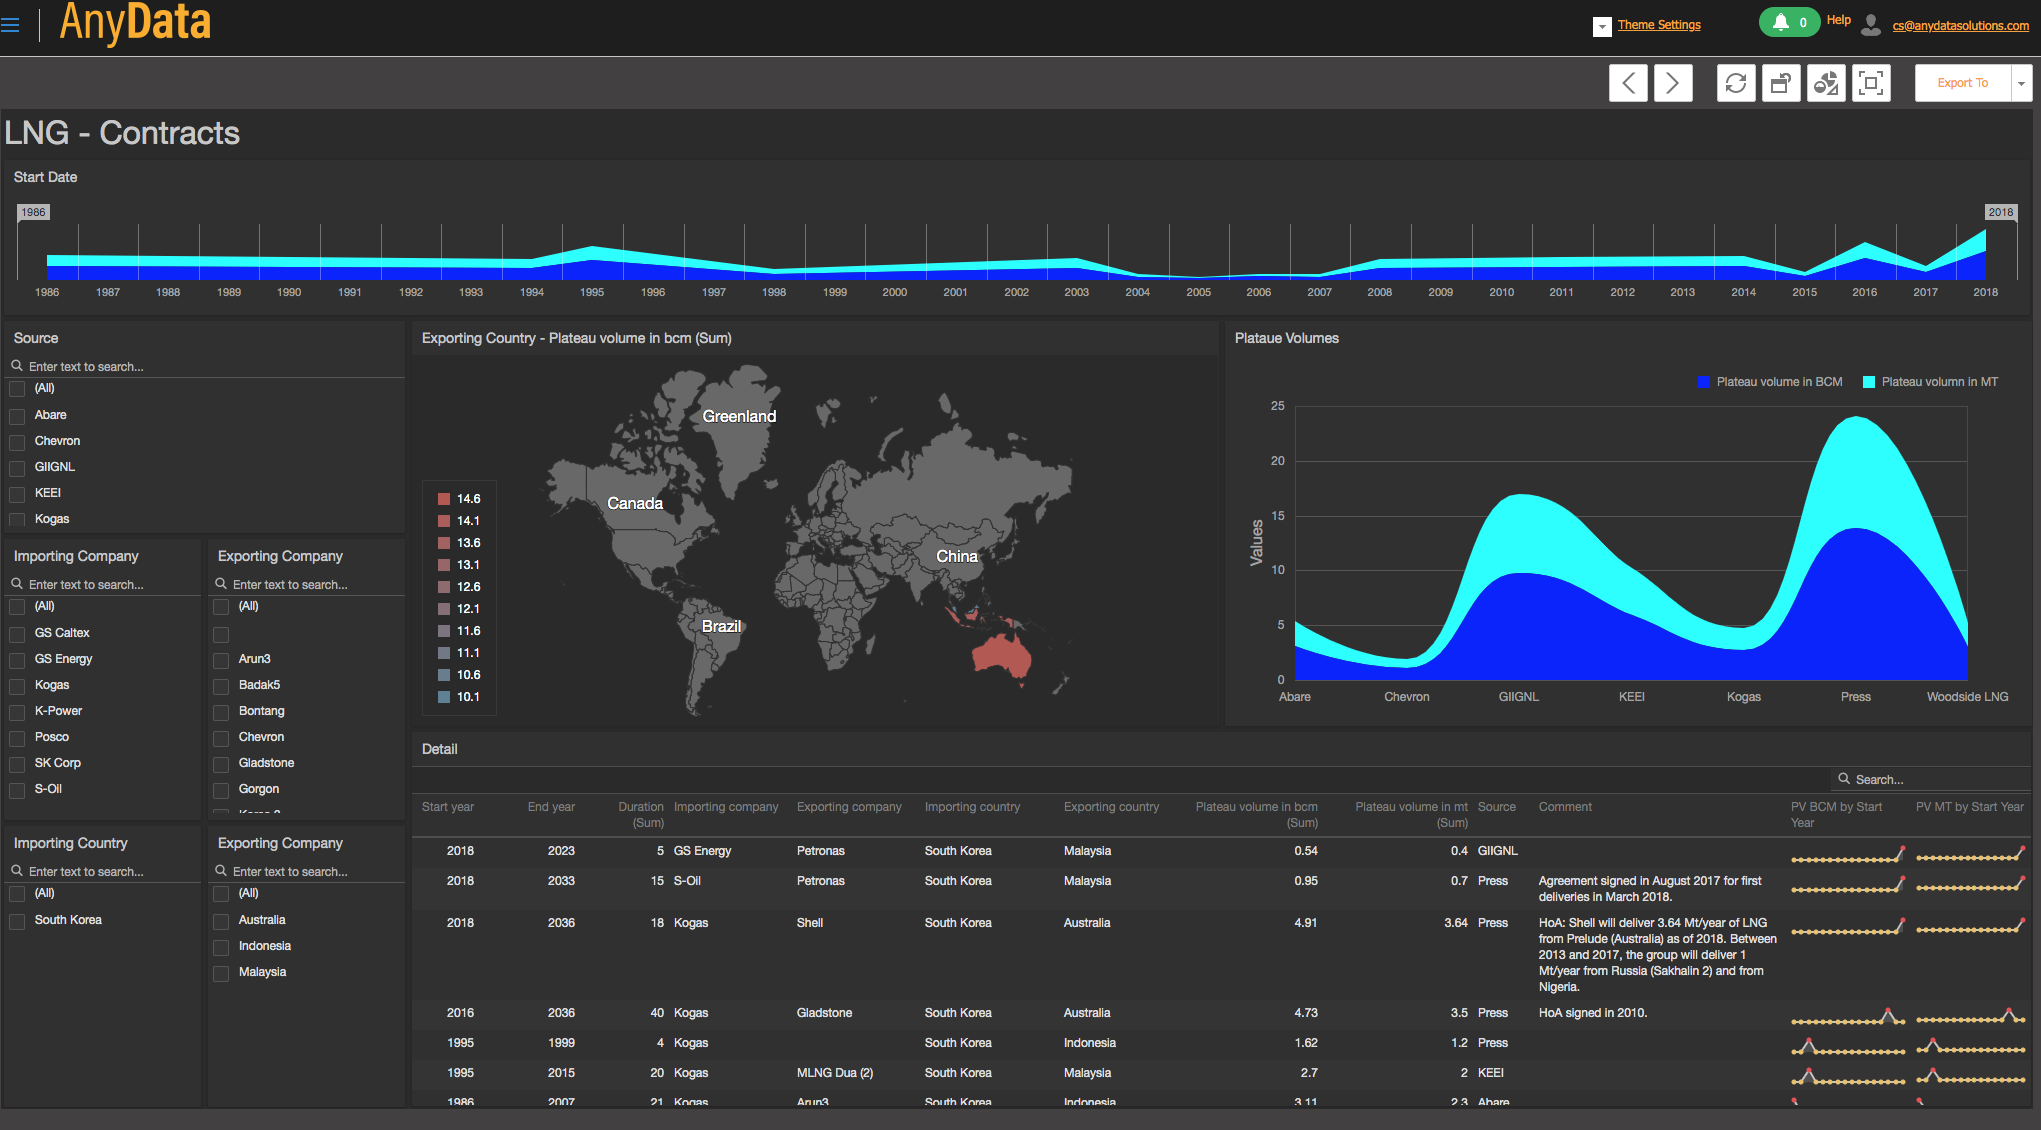The width and height of the screenshot is (2041, 1130).
Task: Check GS Caltex importing company checkbox
Action: coord(17,634)
